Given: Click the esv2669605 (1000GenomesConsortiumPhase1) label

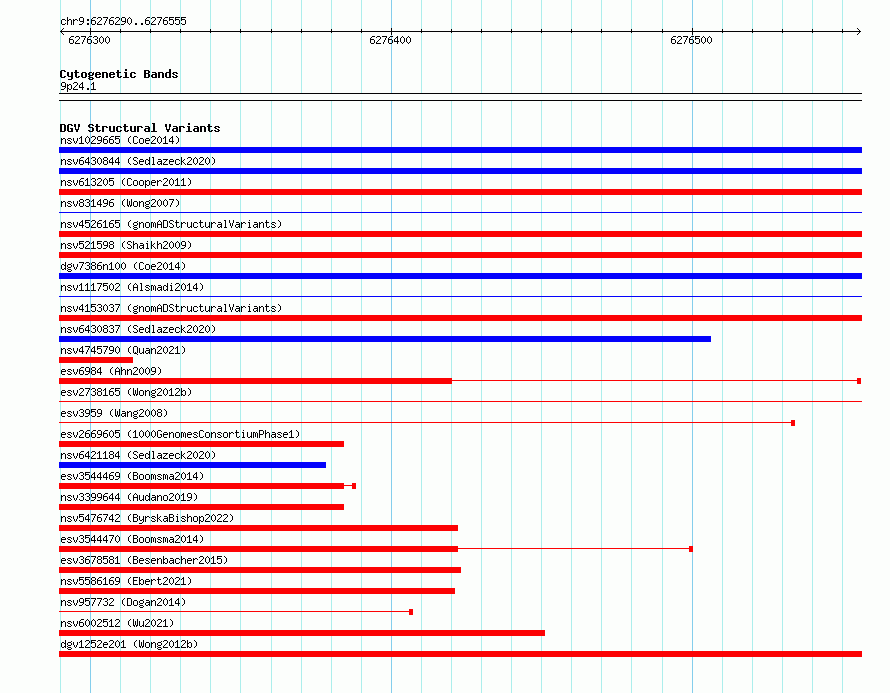Looking at the screenshot, I should pos(180,434).
